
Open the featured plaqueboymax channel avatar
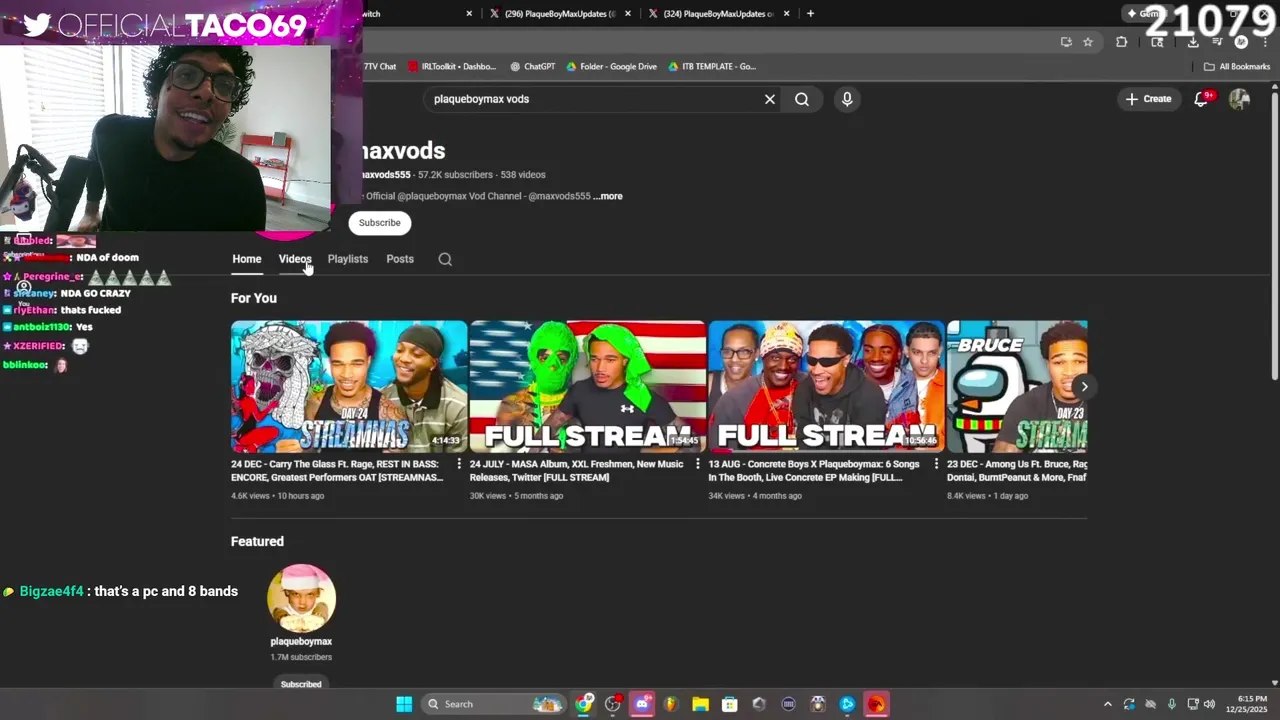coord(301,598)
